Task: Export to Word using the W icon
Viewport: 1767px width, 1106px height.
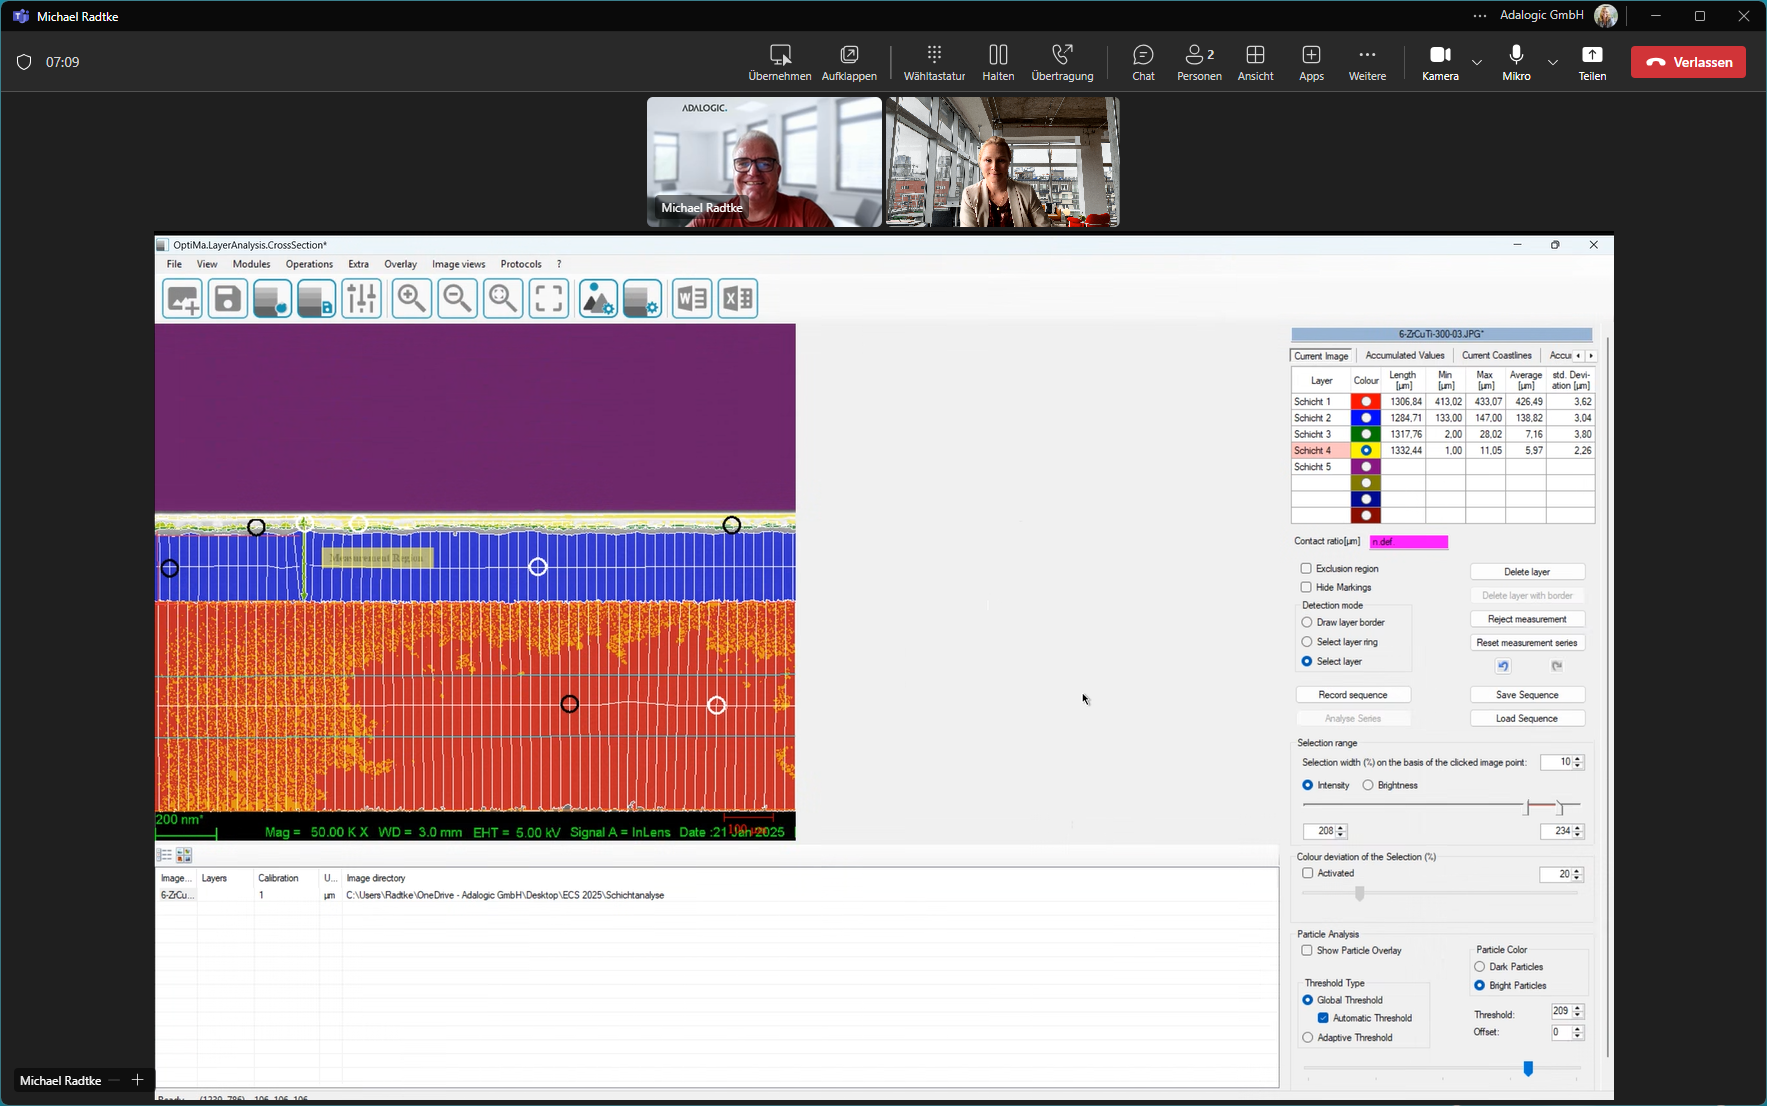Action: [692, 299]
